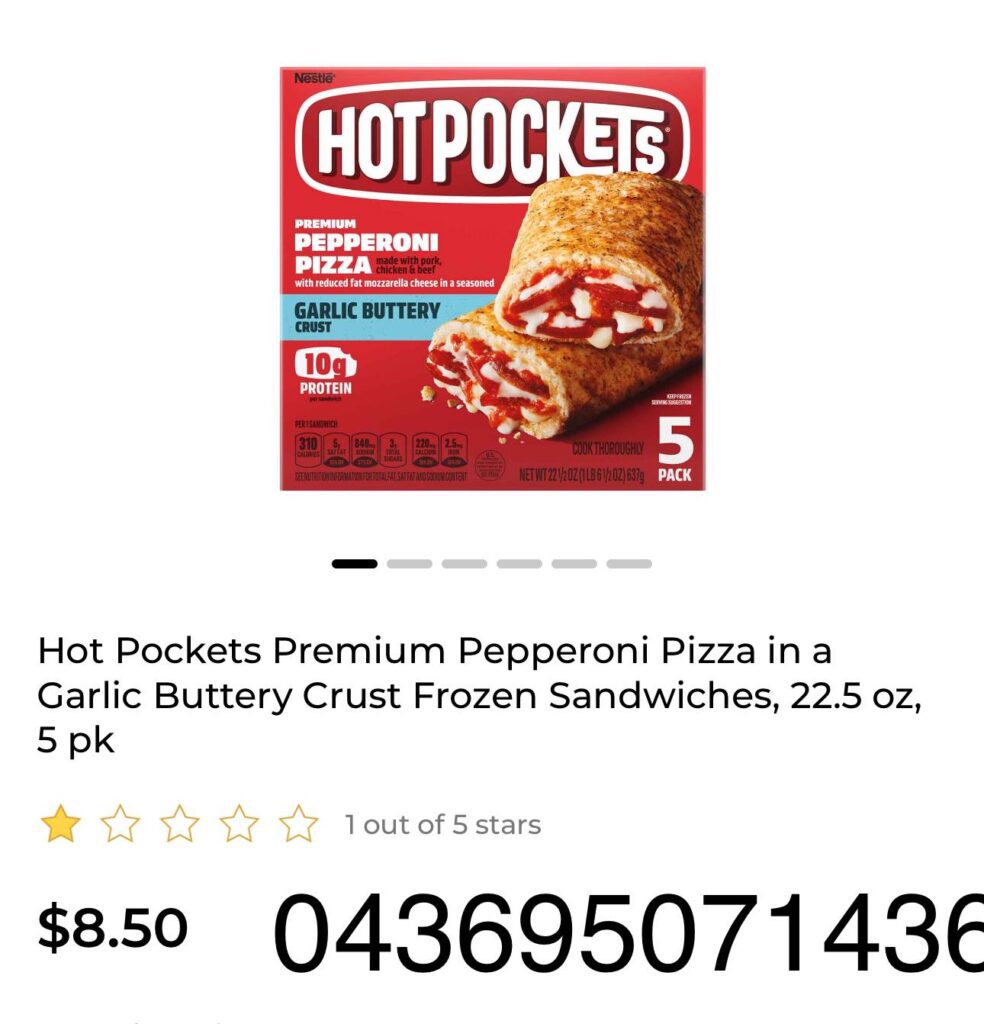The height and width of the screenshot is (1024, 984).
Task: Click the Hot Pockets logo on the box
Action: coord(492,143)
